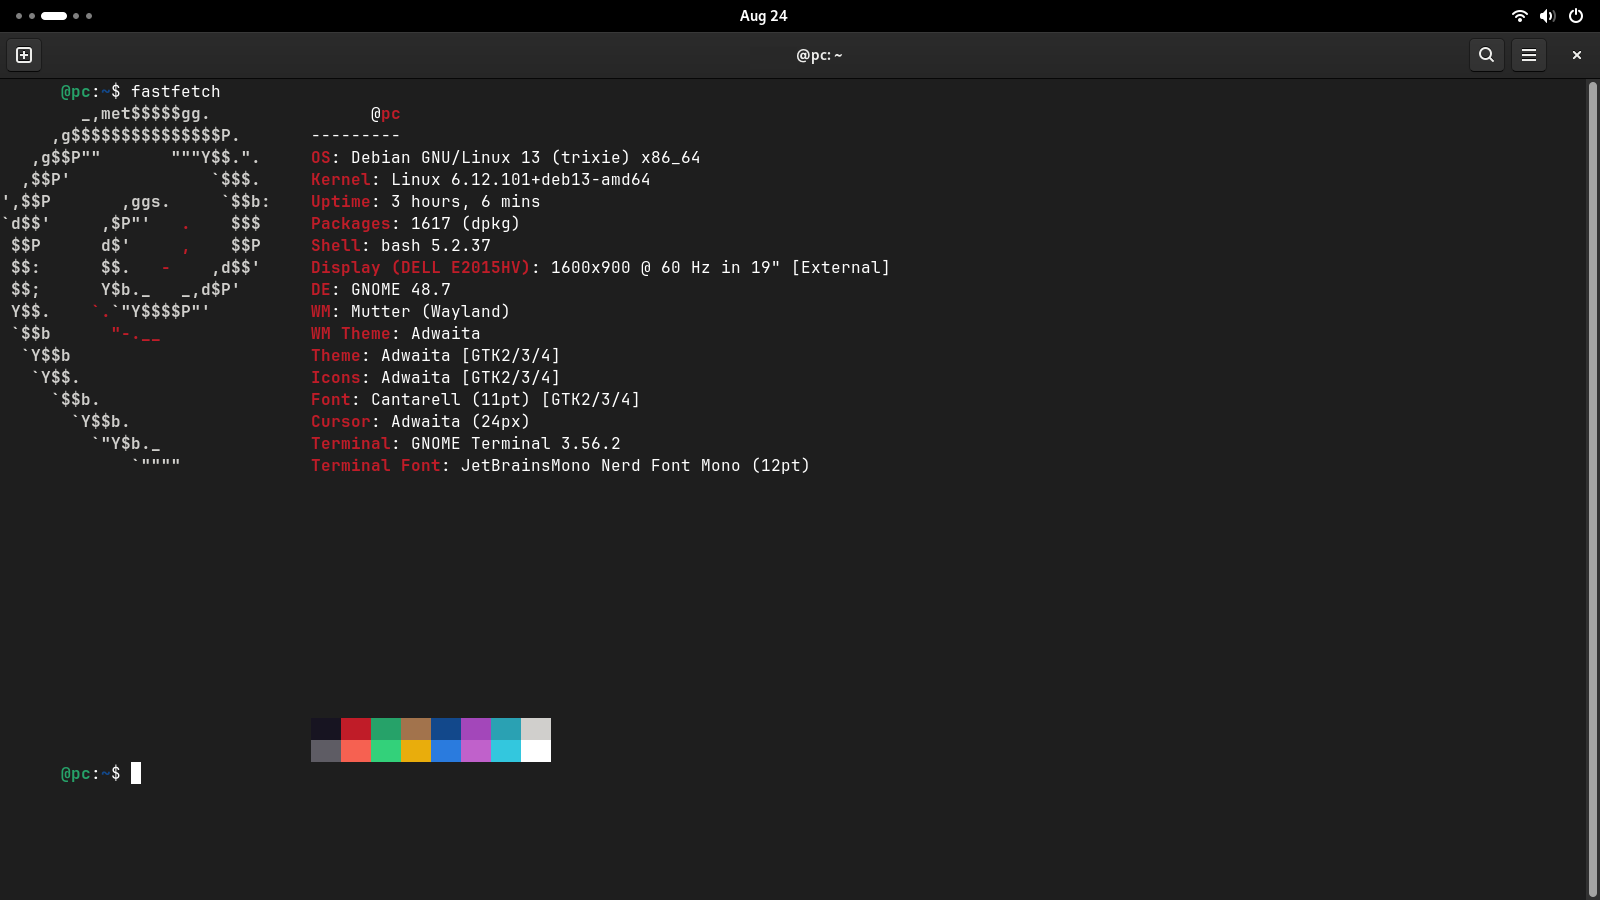Click the dark green color block
This screenshot has height=900, width=1600.
(x=386, y=729)
